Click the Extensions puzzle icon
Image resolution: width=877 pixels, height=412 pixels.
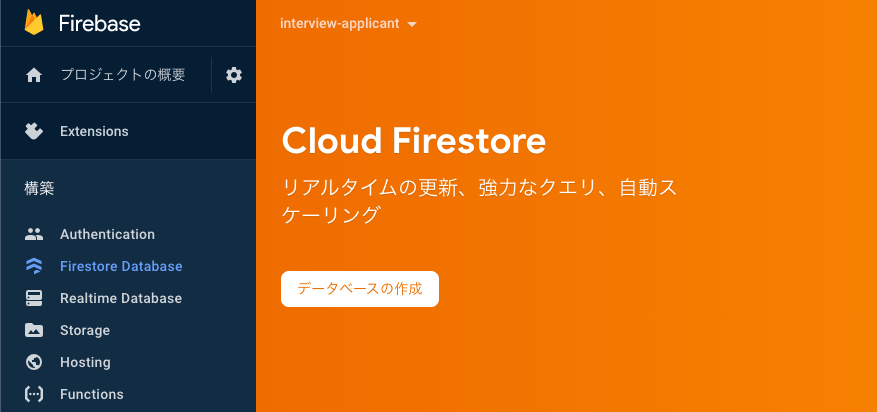coord(34,131)
